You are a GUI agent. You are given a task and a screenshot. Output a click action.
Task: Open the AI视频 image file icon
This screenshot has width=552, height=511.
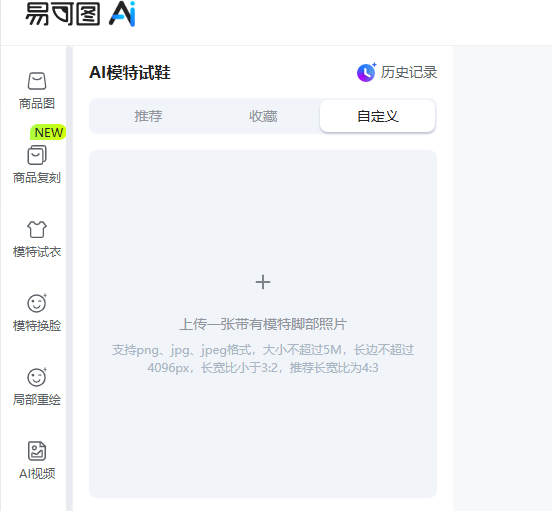click(x=37, y=451)
